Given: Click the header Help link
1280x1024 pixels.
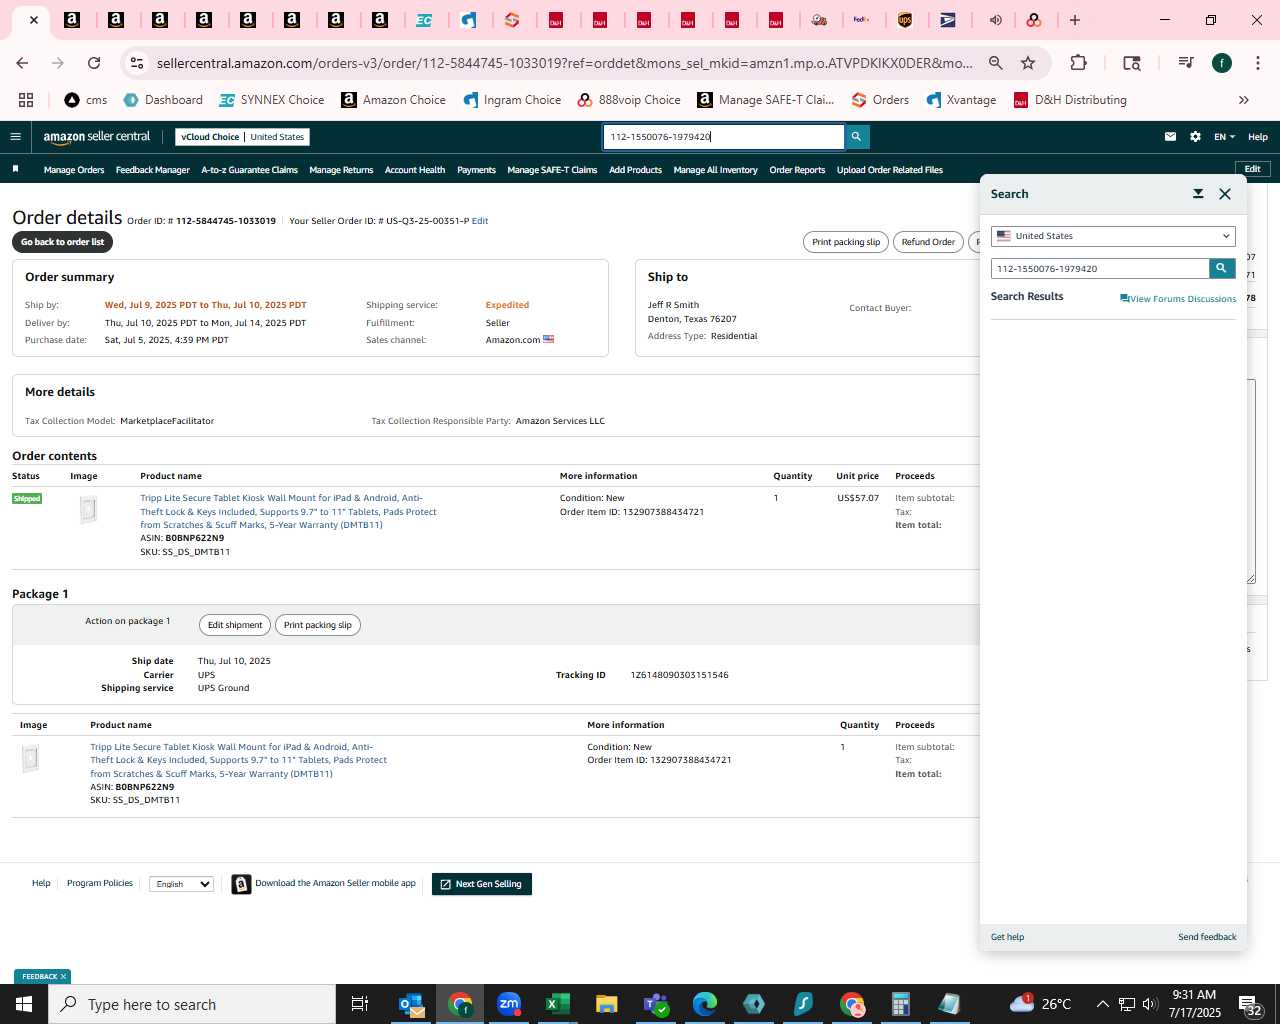Looking at the screenshot, I should [x=1258, y=137].
